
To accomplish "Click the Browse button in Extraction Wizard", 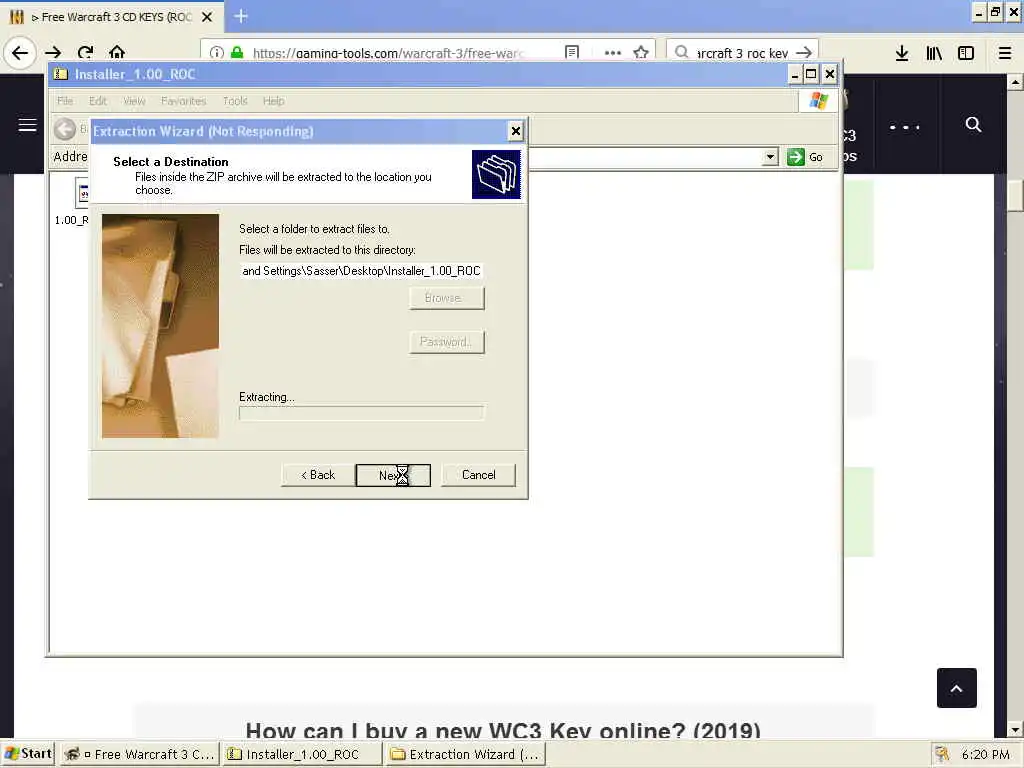I will (447, 298).
